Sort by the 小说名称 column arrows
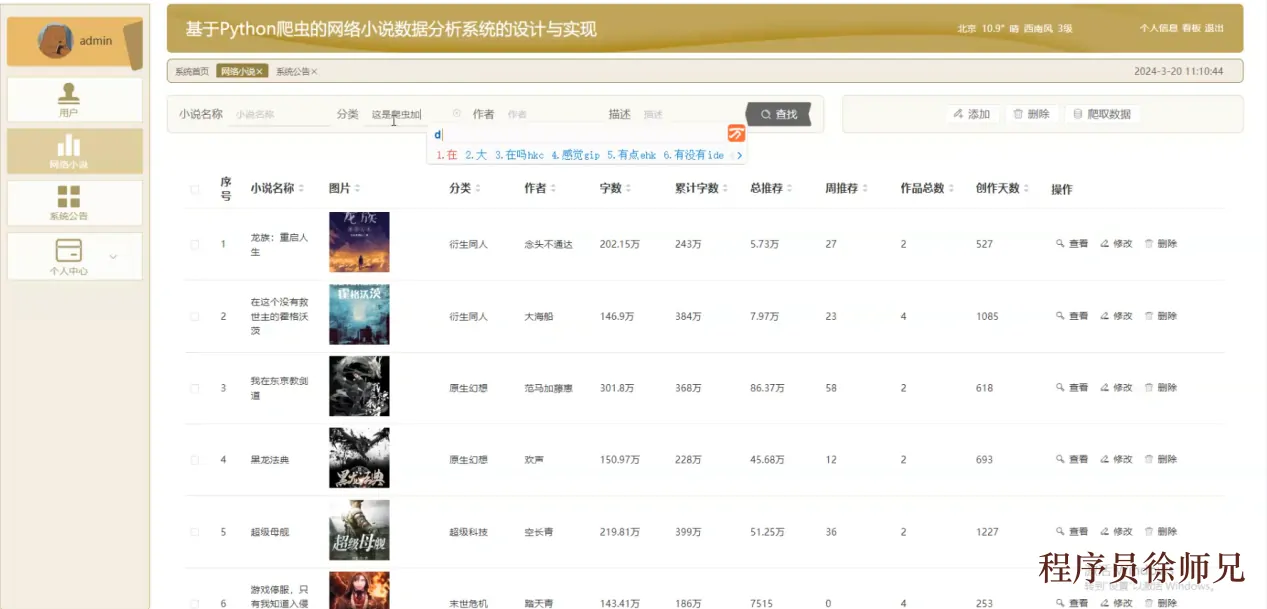This screenshot has width=1267, height=609. [x=302, y=188]
